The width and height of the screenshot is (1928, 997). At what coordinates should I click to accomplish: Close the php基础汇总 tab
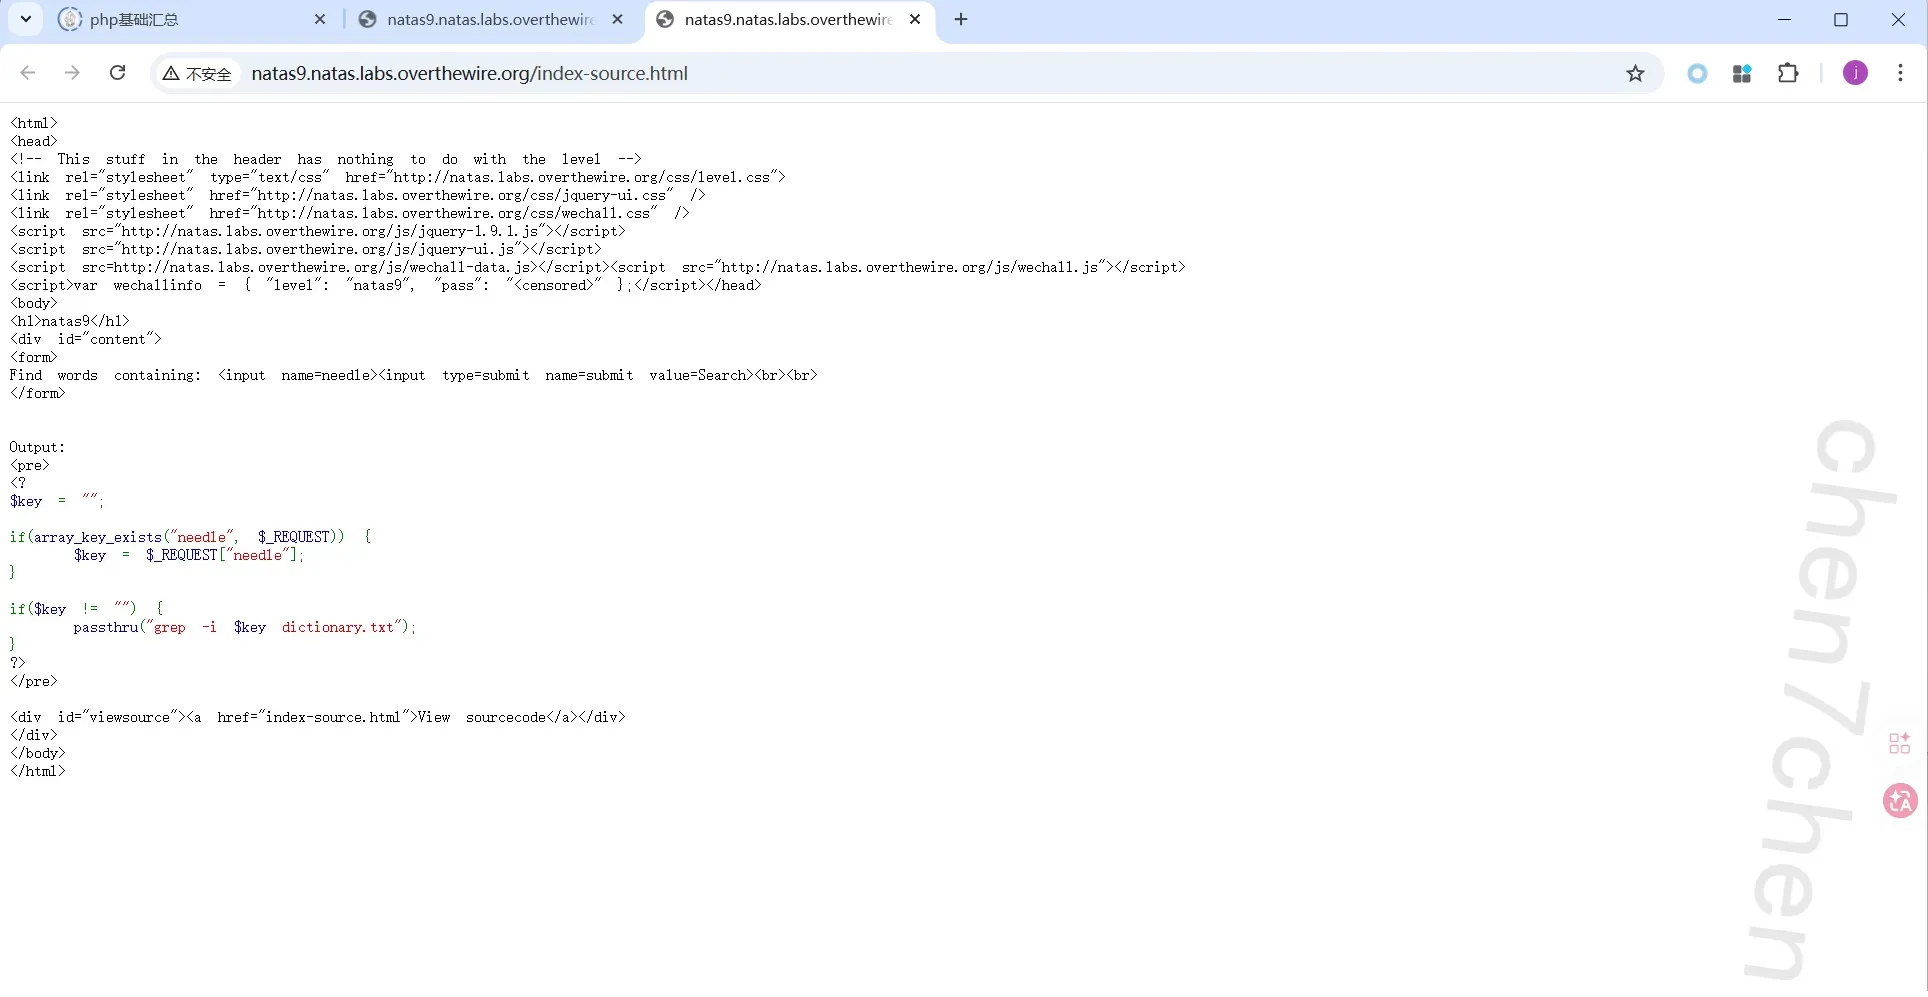click(x=320, y=19)
